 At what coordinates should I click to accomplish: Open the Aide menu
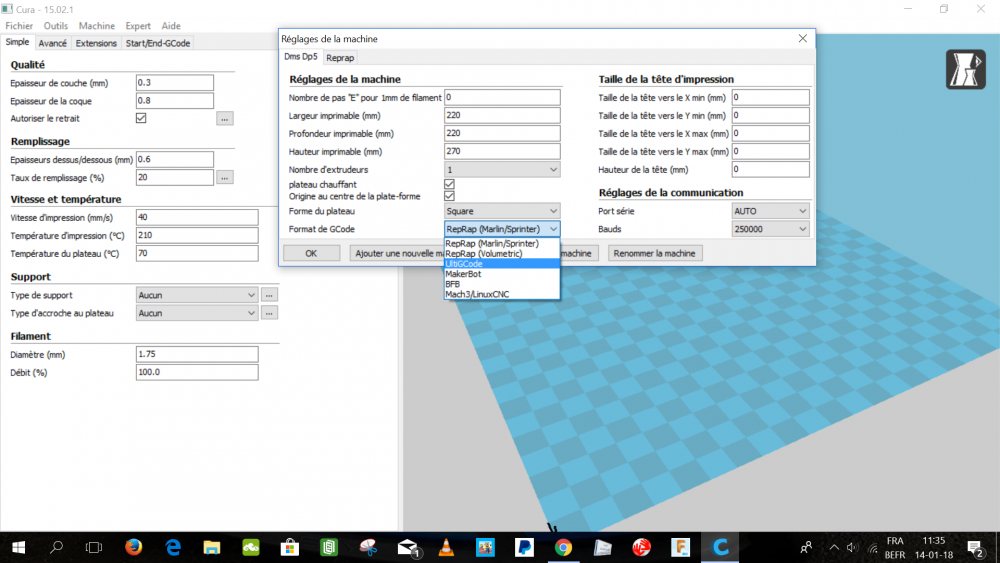coord(171,26)
